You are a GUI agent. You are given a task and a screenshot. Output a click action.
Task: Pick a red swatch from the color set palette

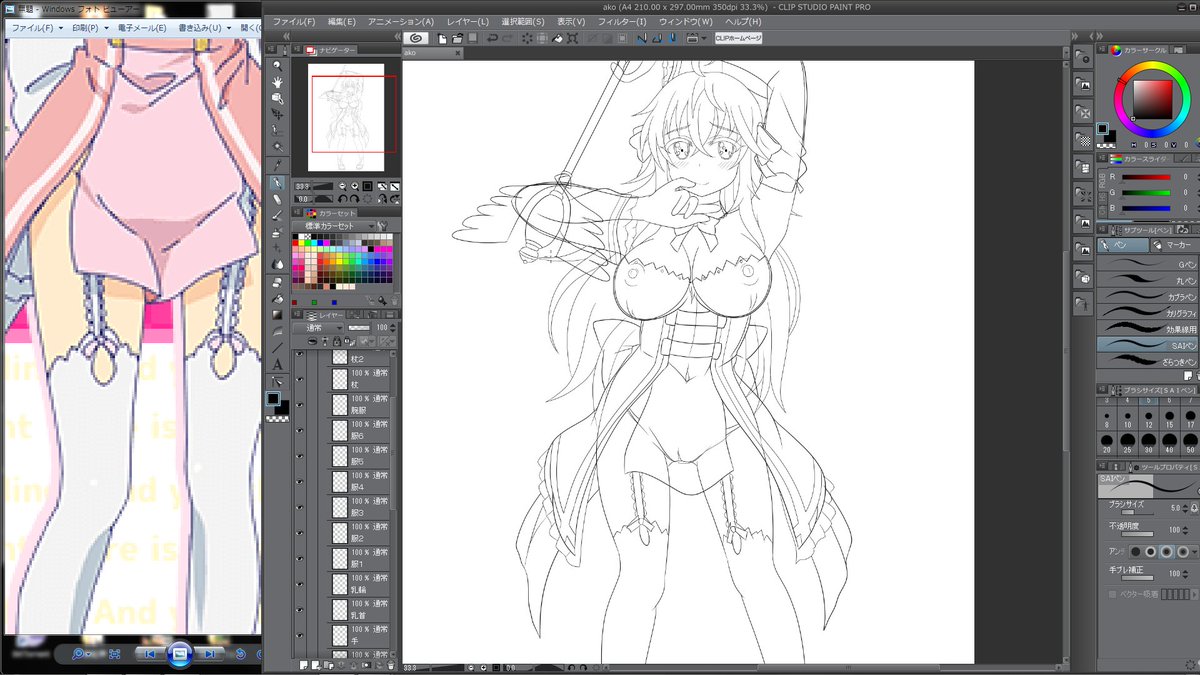pos(294,243)
